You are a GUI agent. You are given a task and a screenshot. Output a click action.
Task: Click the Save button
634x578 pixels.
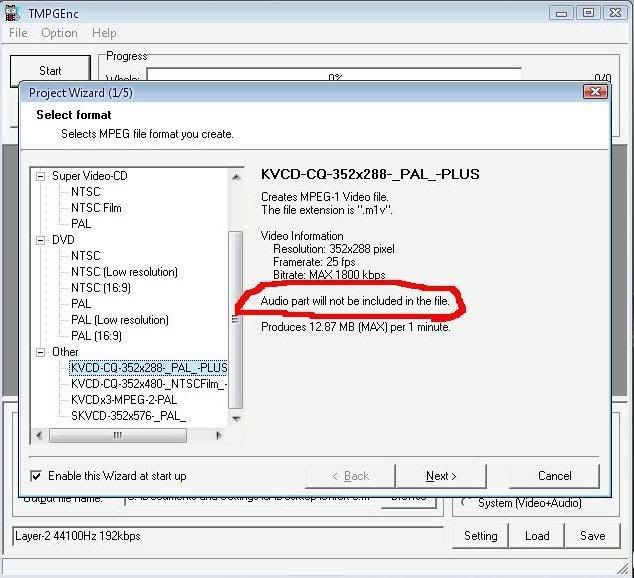[x=592, y=536]
